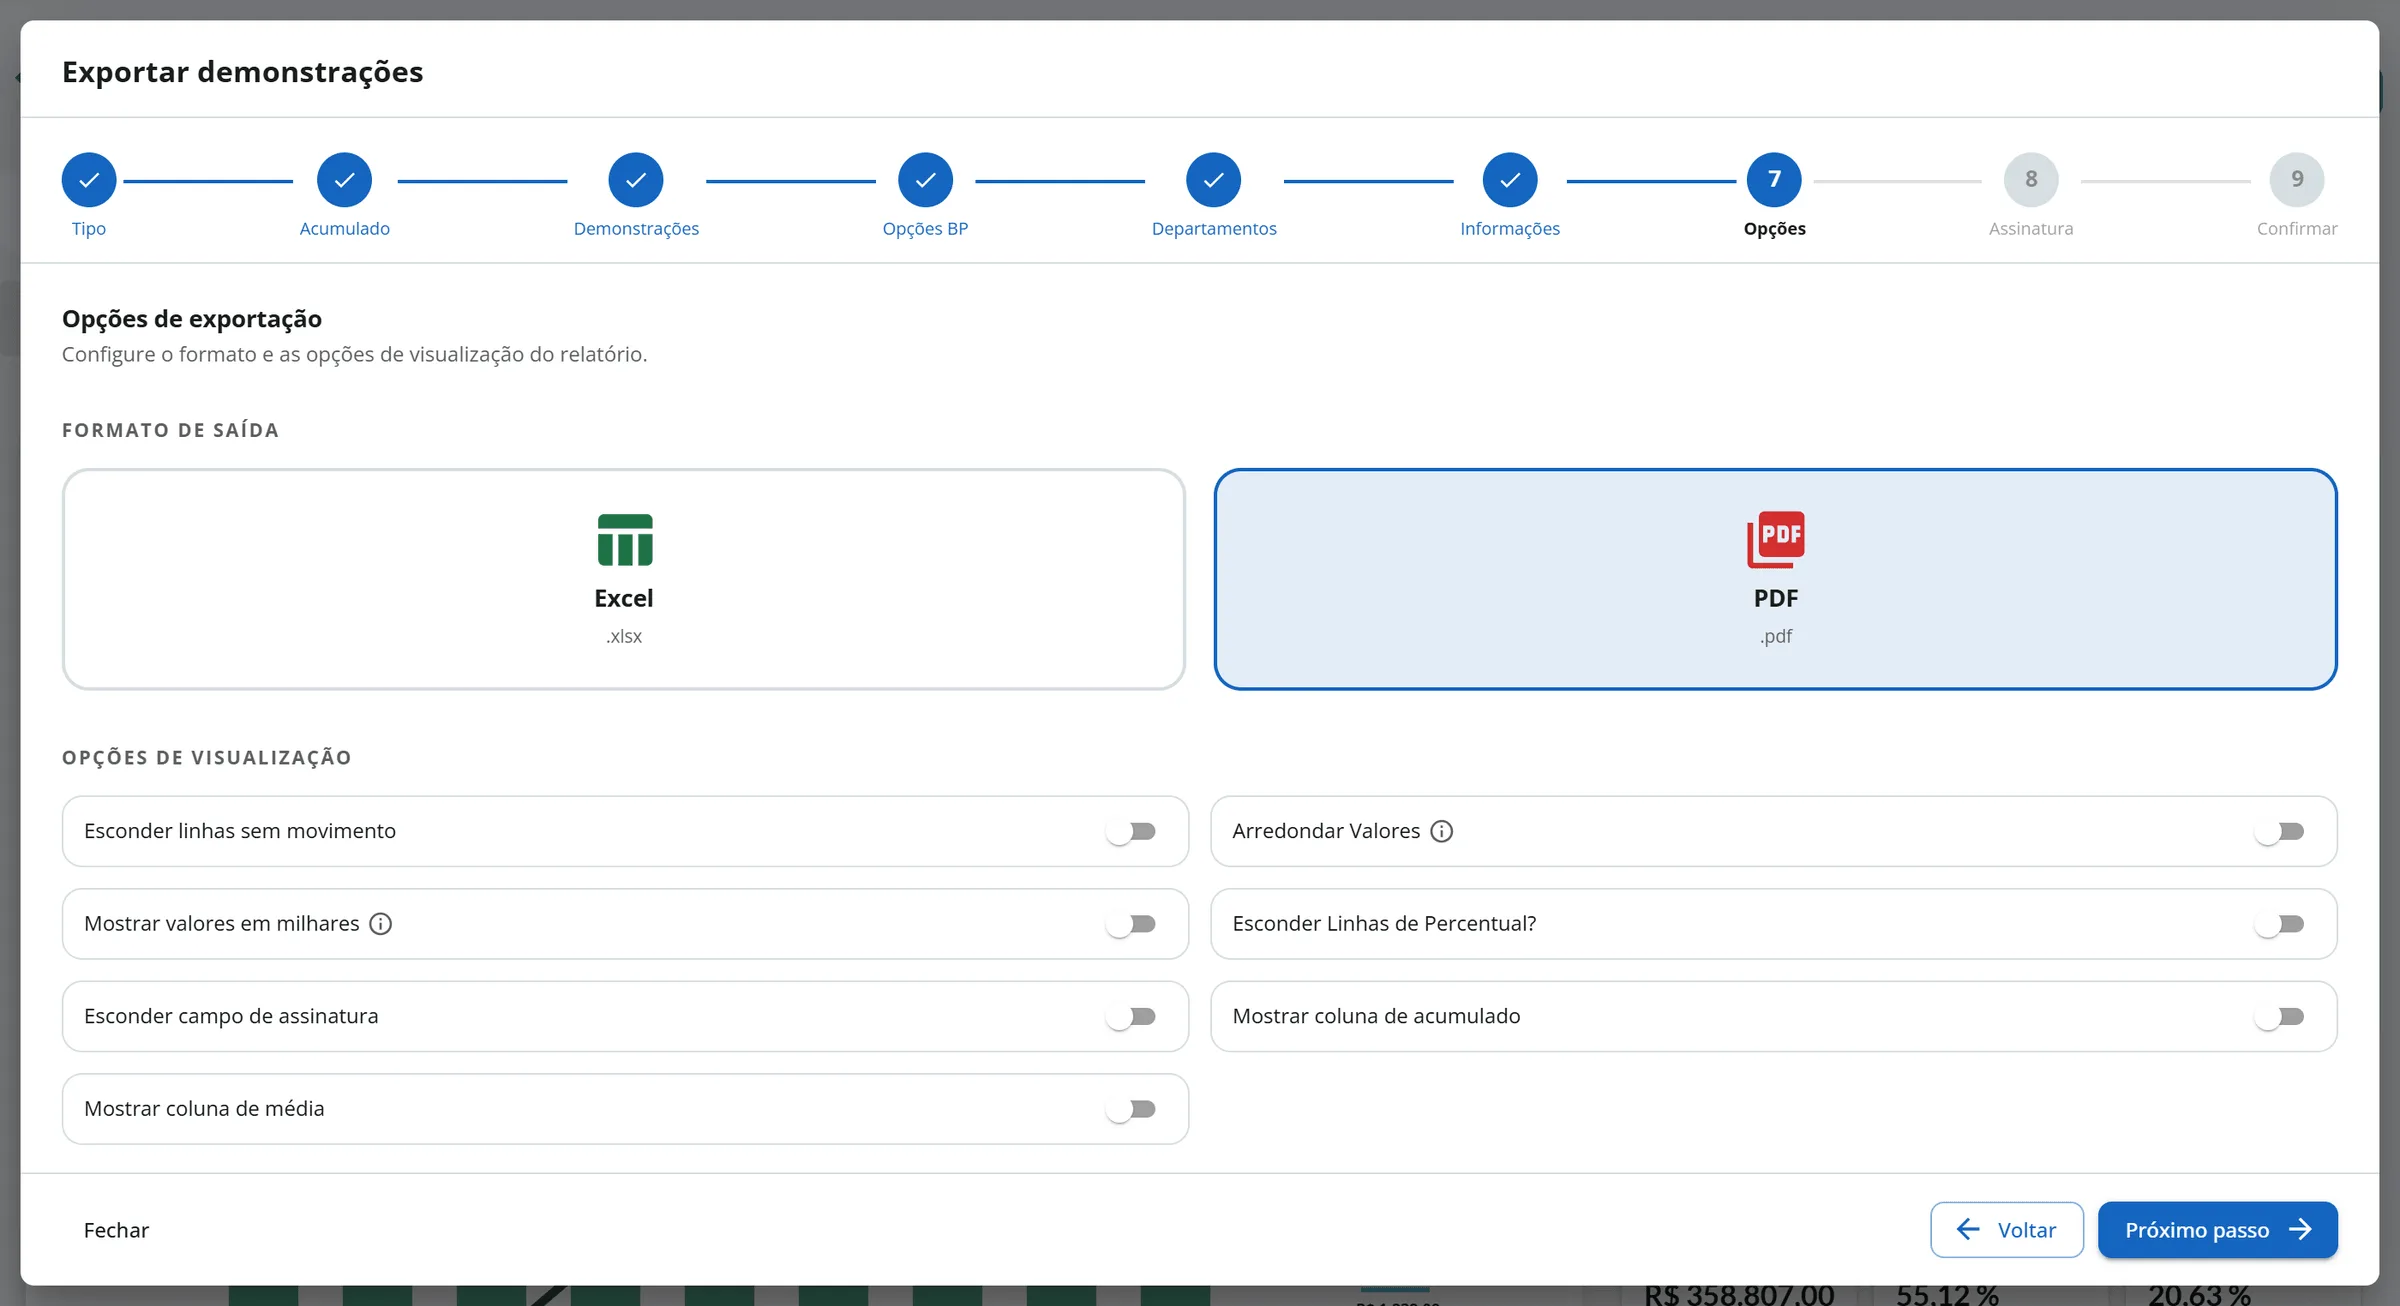This screenshot has width=2400, height=1306.
Task: Click the 'Mostrar coluna de média' label text
Action: (x=204, y=1109)
